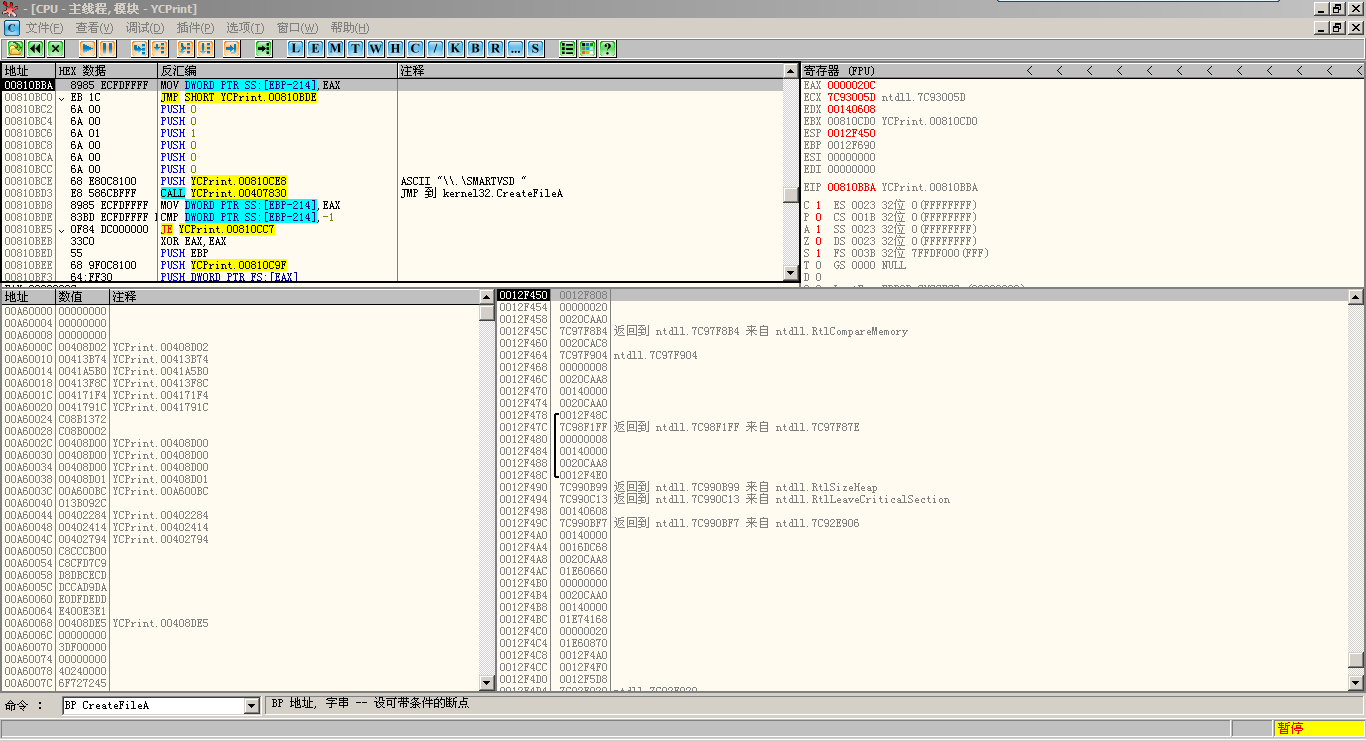Open the 文件 (File) menu
The width and height of the screenshot is (1366, 742).
click(x=44, y=28)
